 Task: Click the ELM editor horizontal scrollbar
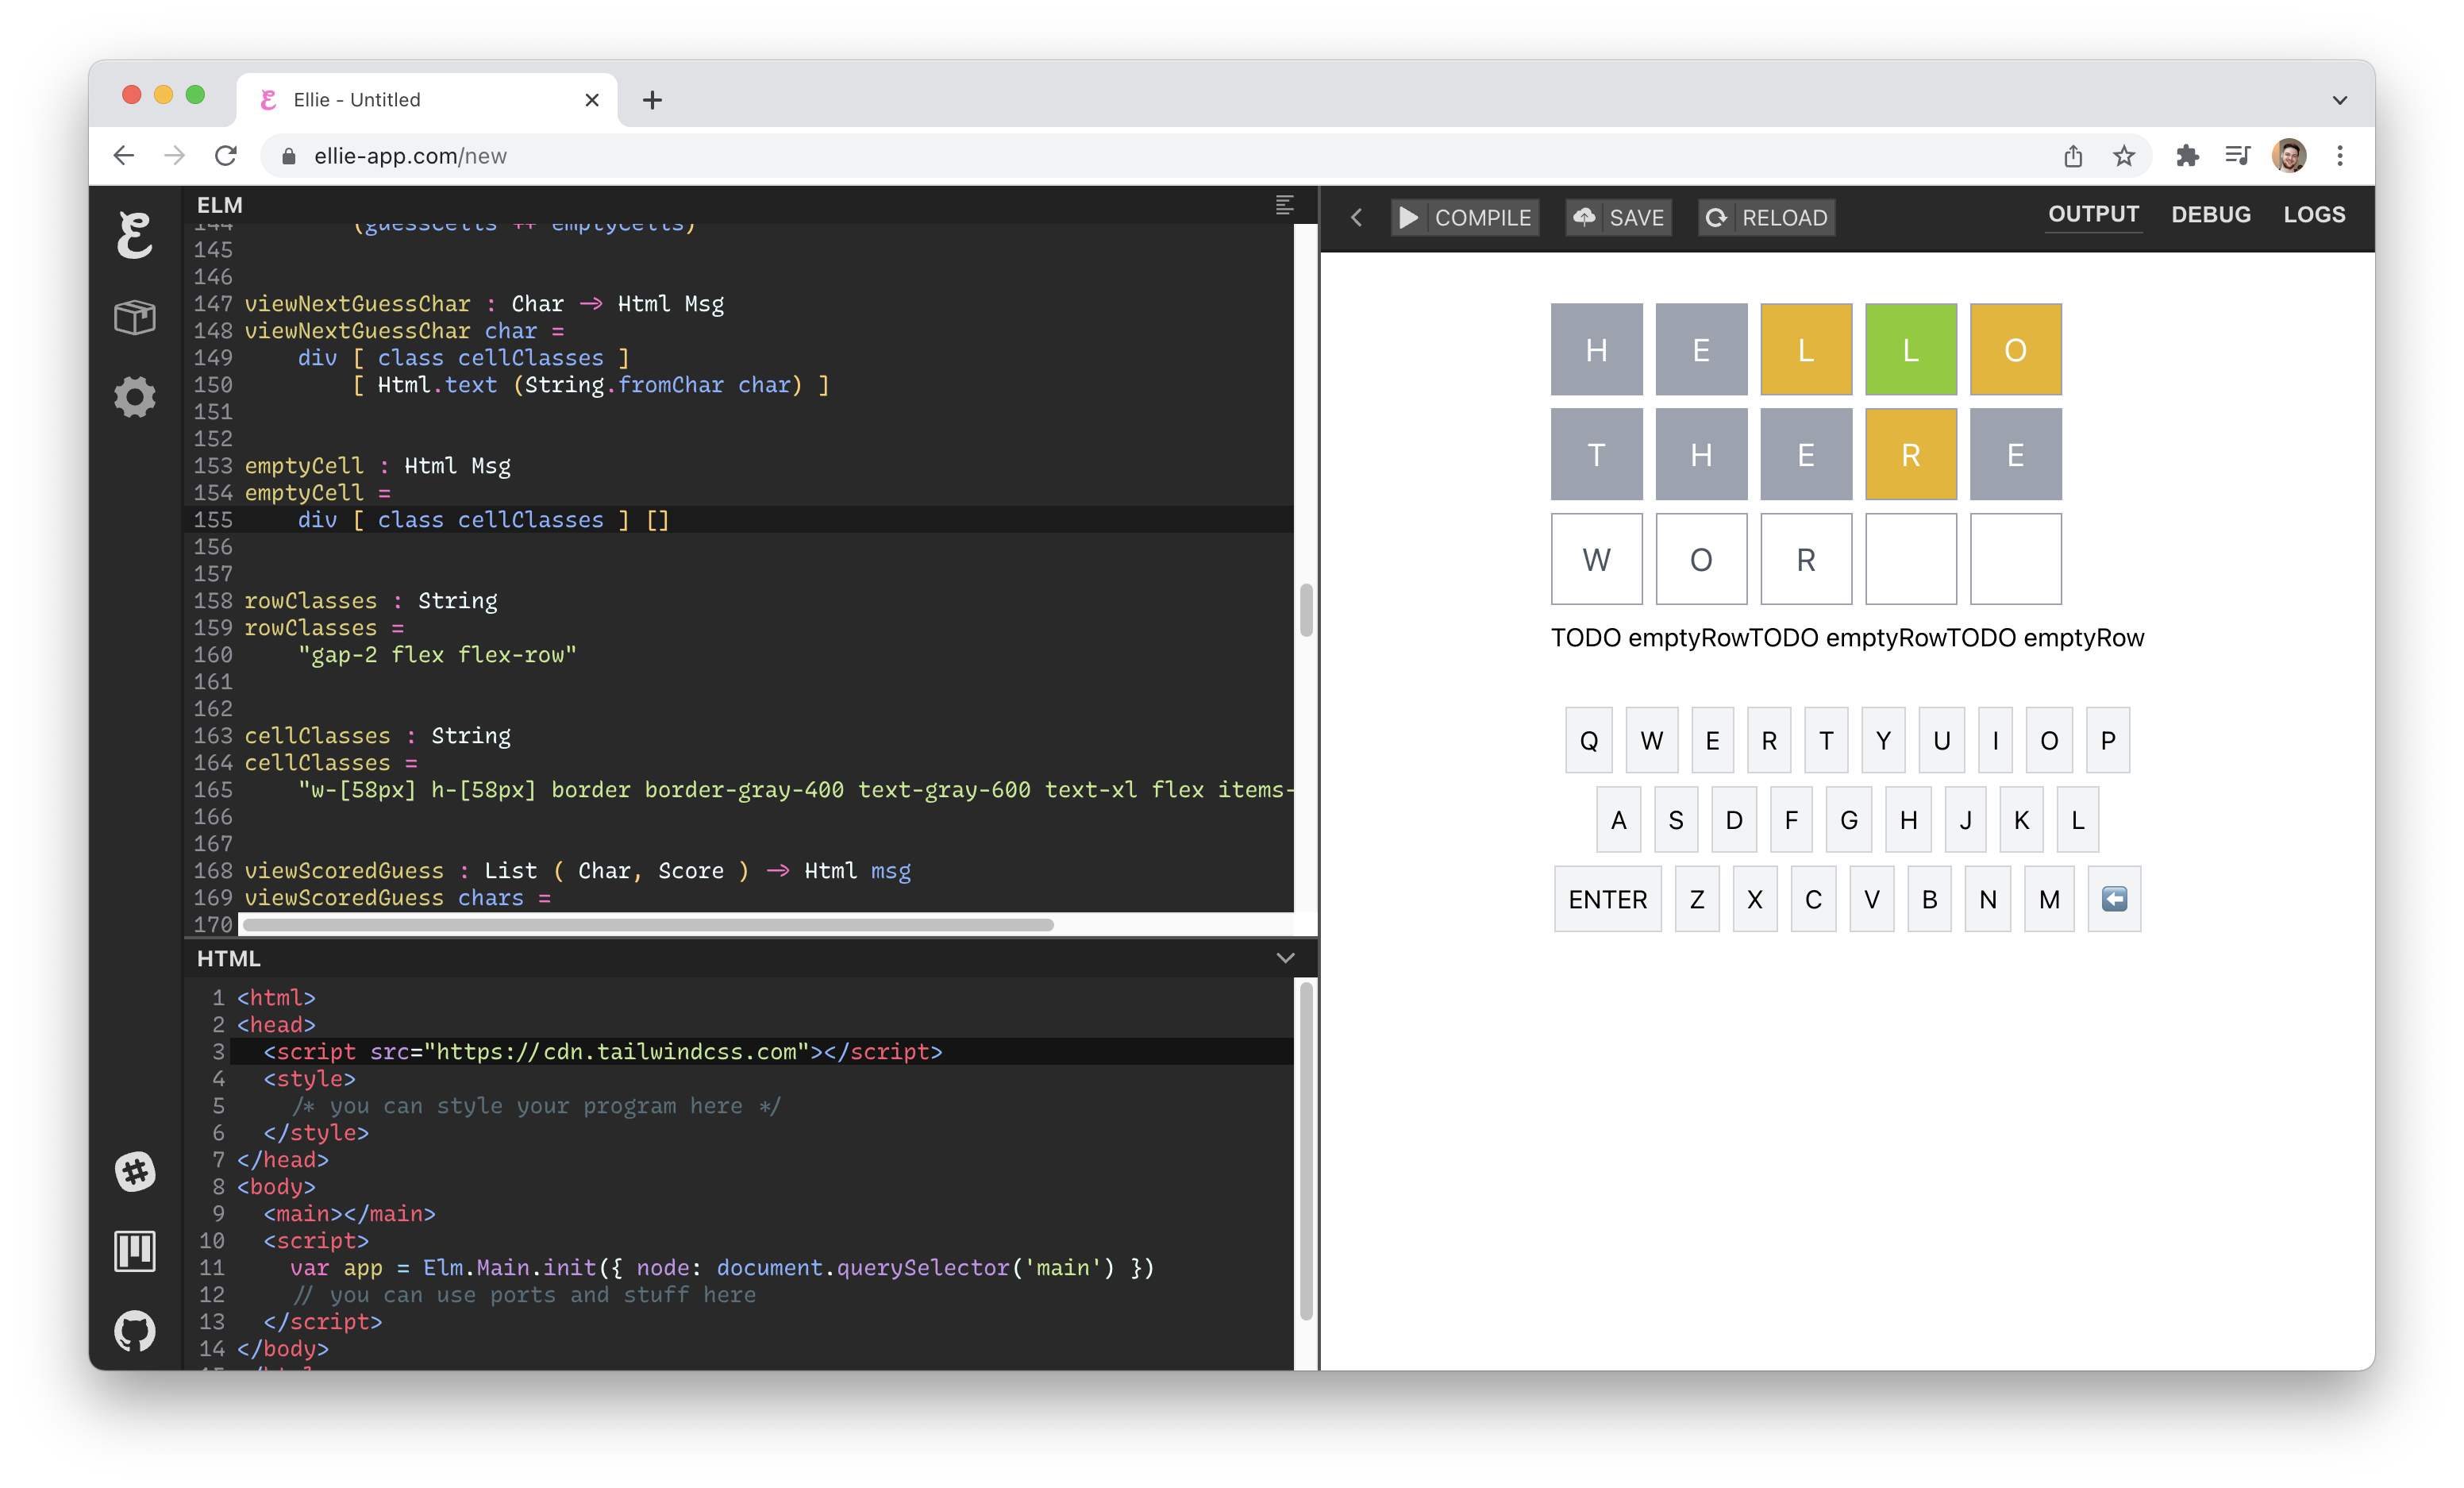(648, 925)
